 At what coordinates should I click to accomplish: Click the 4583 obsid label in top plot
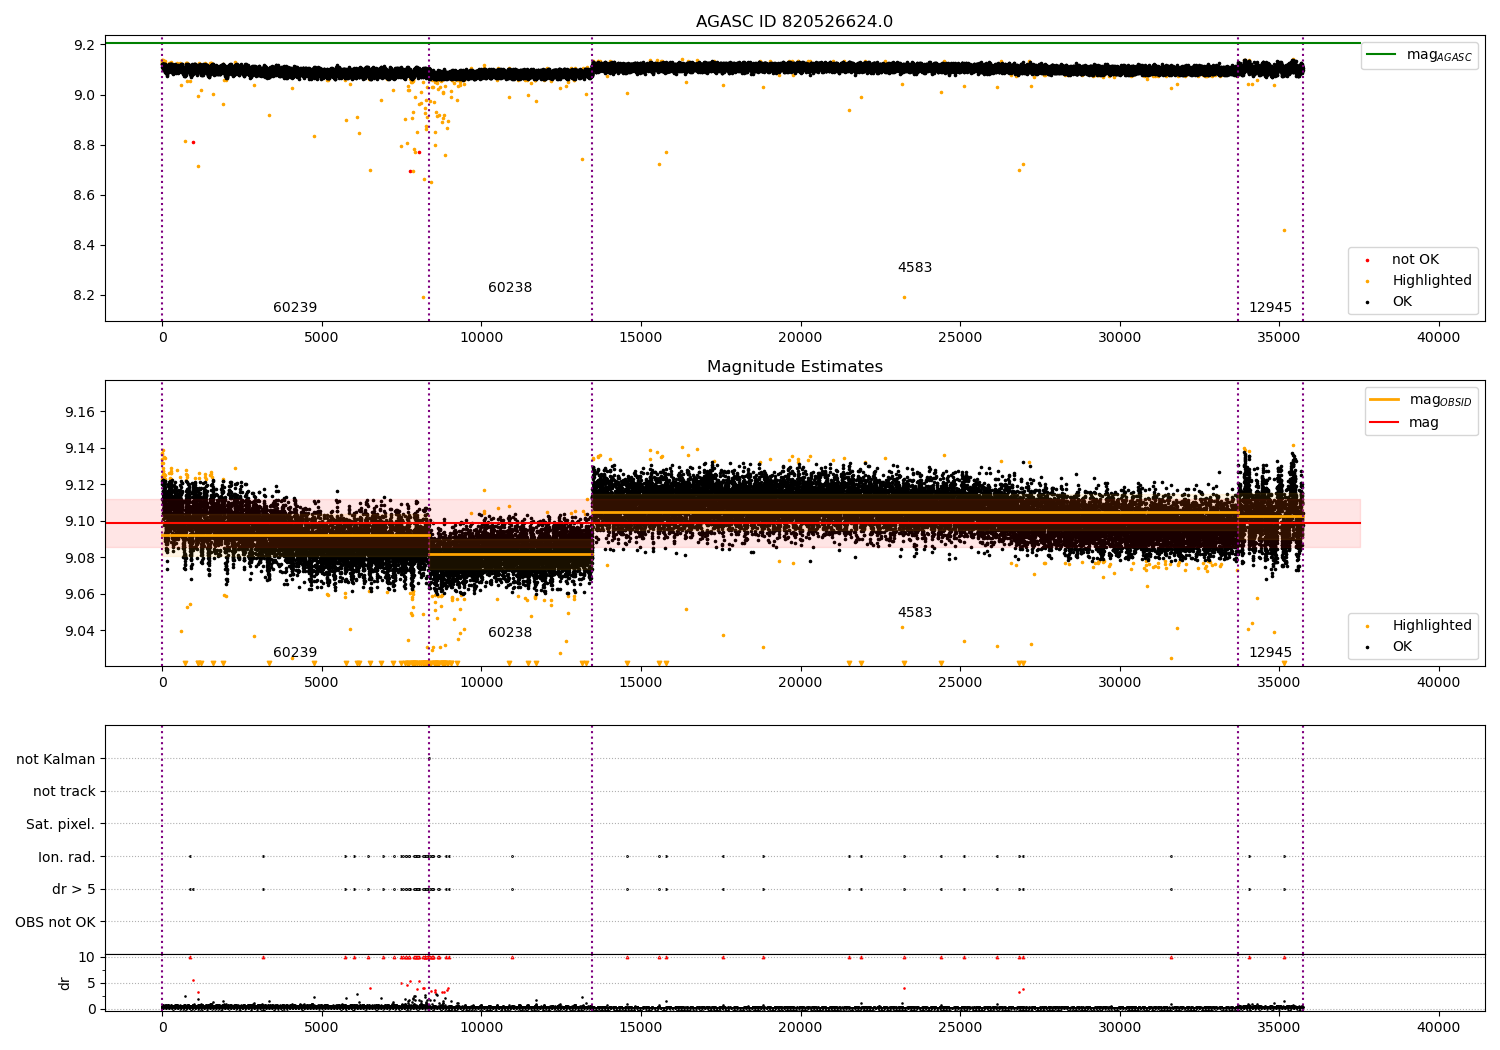coord(915,267)
